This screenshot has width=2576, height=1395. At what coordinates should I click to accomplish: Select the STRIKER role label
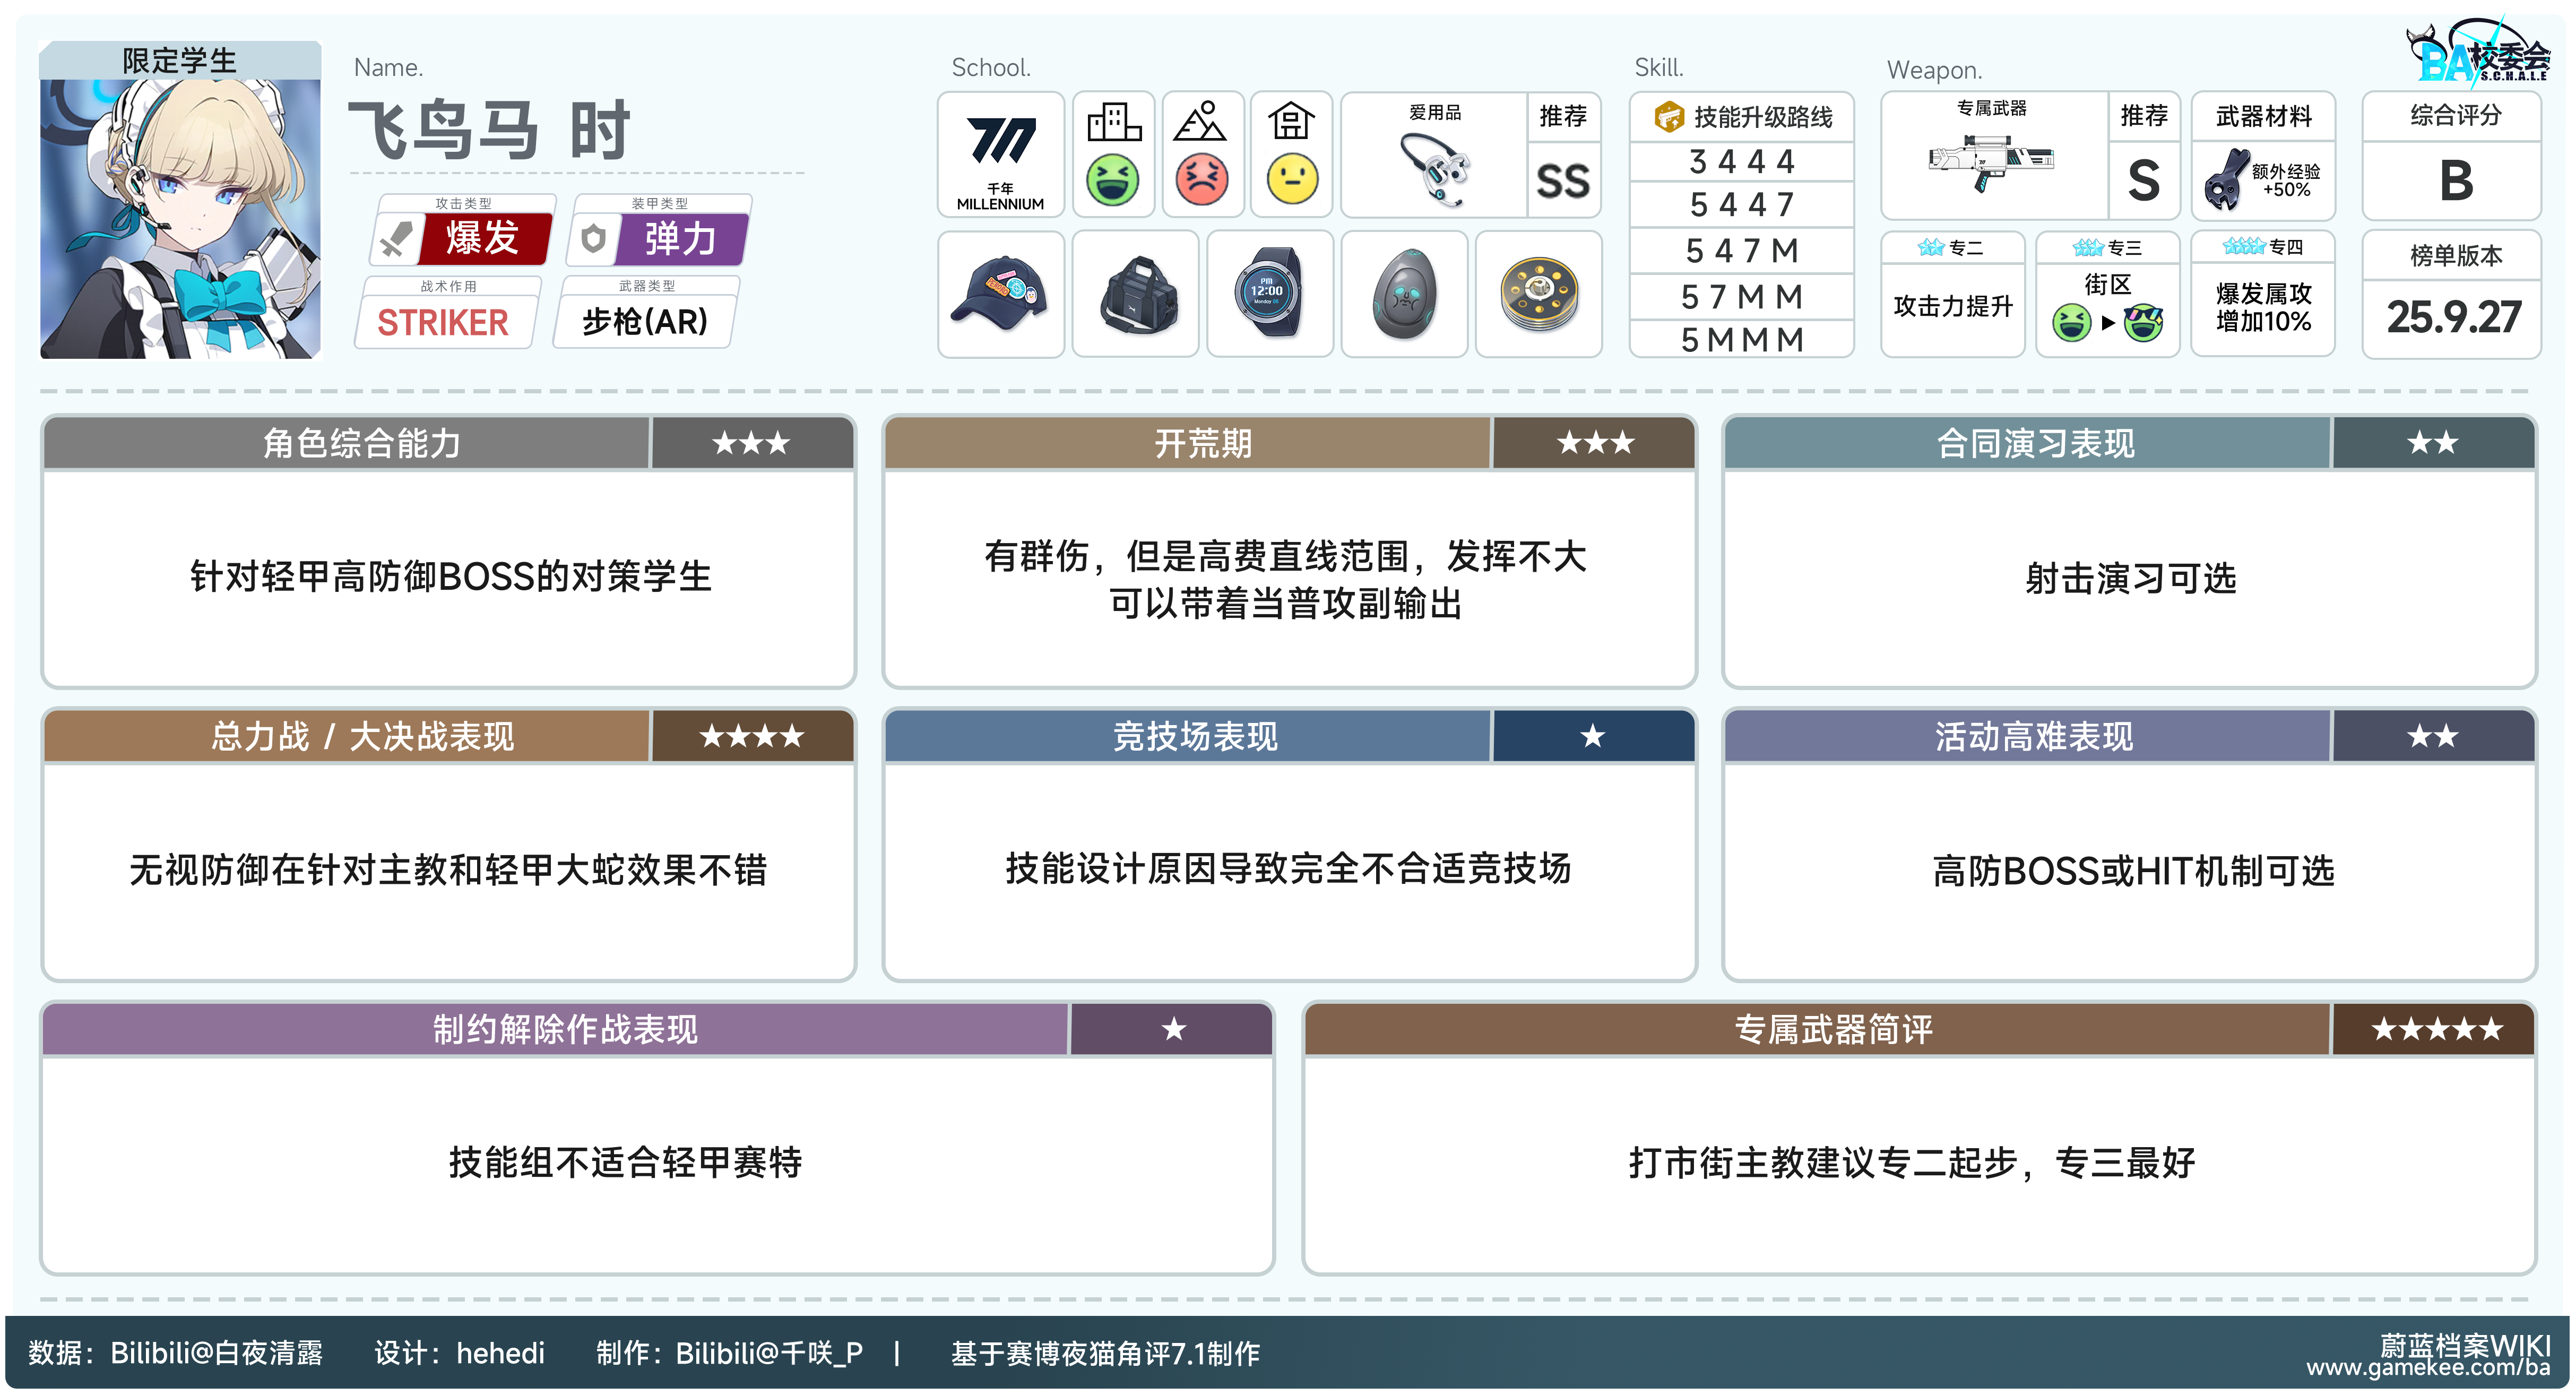(443, 322)
